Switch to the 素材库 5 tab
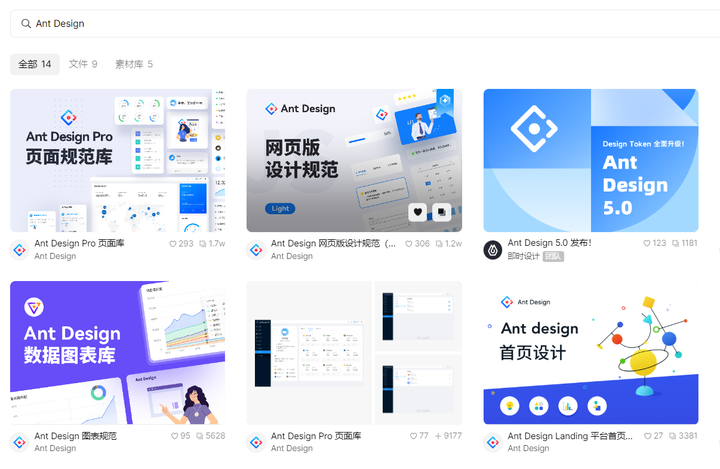 coord(134,64)
